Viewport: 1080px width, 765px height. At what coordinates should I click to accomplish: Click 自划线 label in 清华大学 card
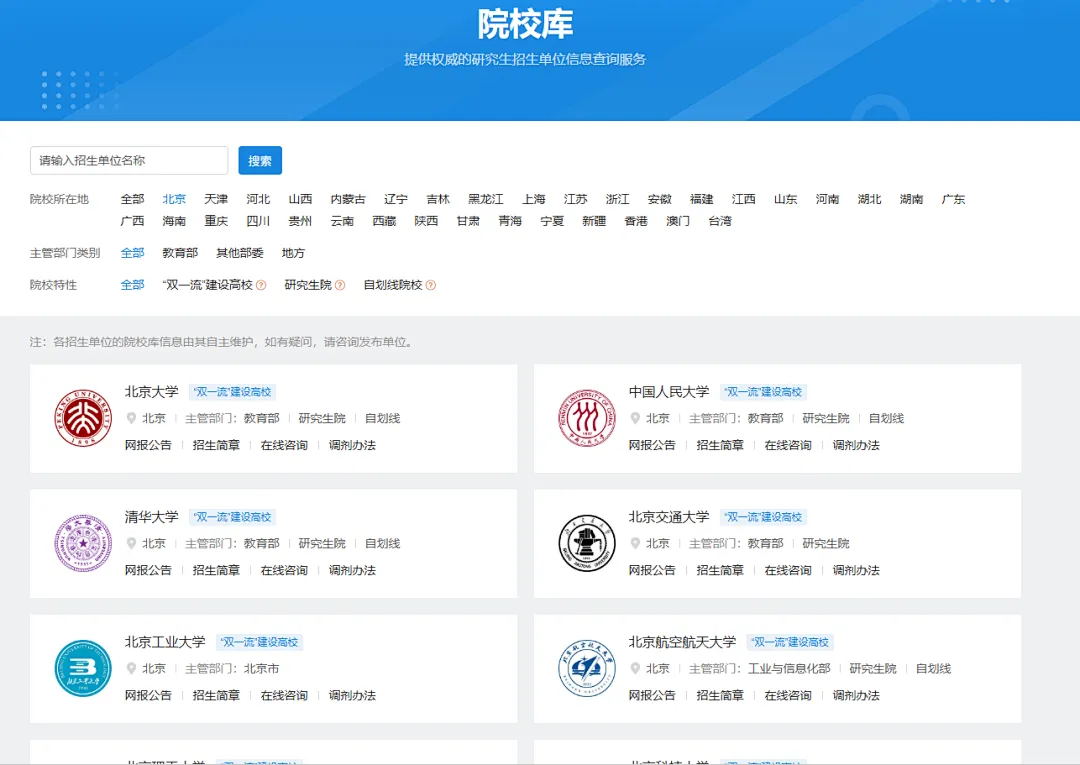click(383, 543)
